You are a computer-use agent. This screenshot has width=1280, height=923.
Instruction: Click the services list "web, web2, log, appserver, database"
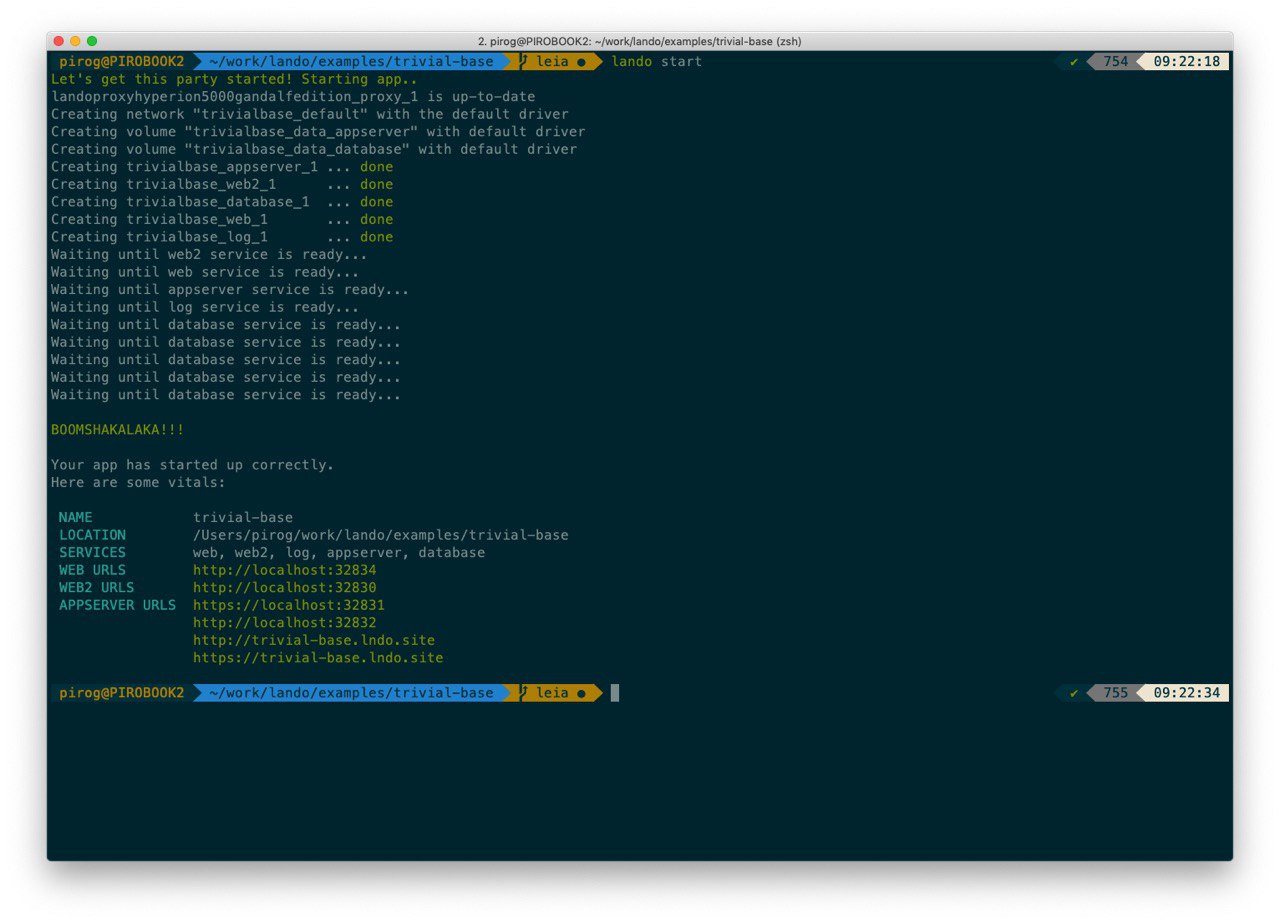(339, 553)
